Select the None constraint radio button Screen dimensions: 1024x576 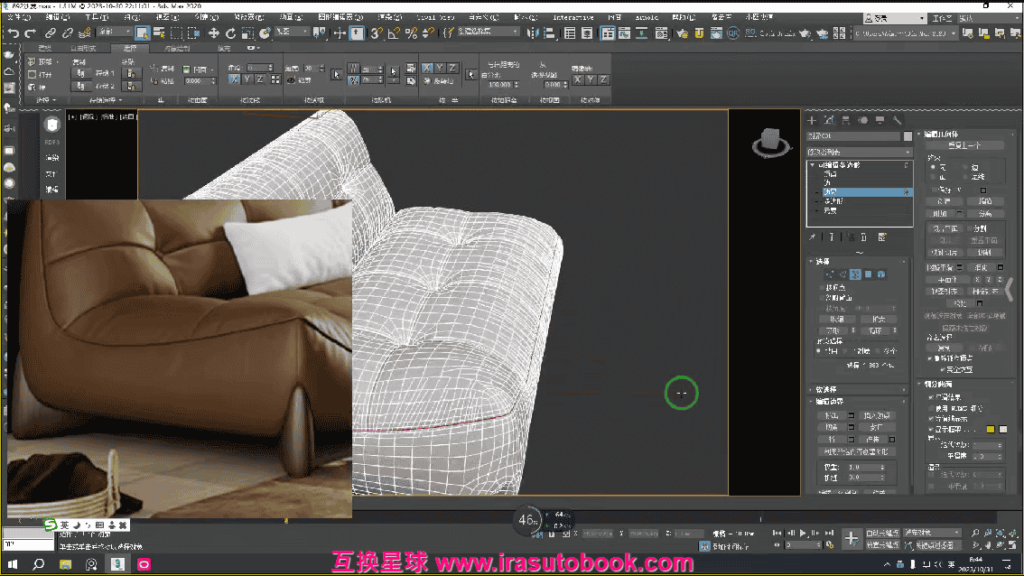click(x=933, y=167)
